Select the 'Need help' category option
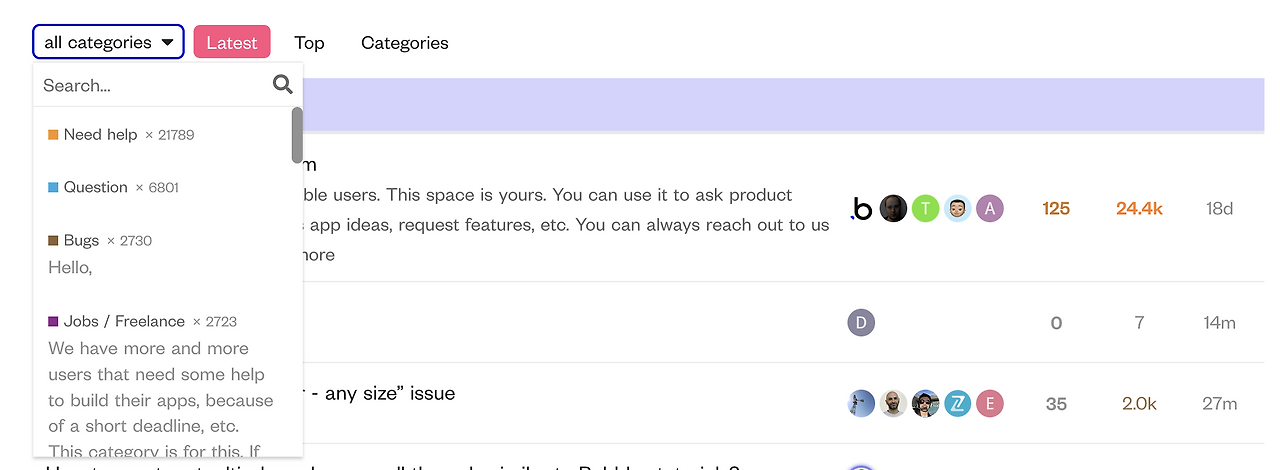1280x470 pixels. pyautogui.click(x=100, y=134)
